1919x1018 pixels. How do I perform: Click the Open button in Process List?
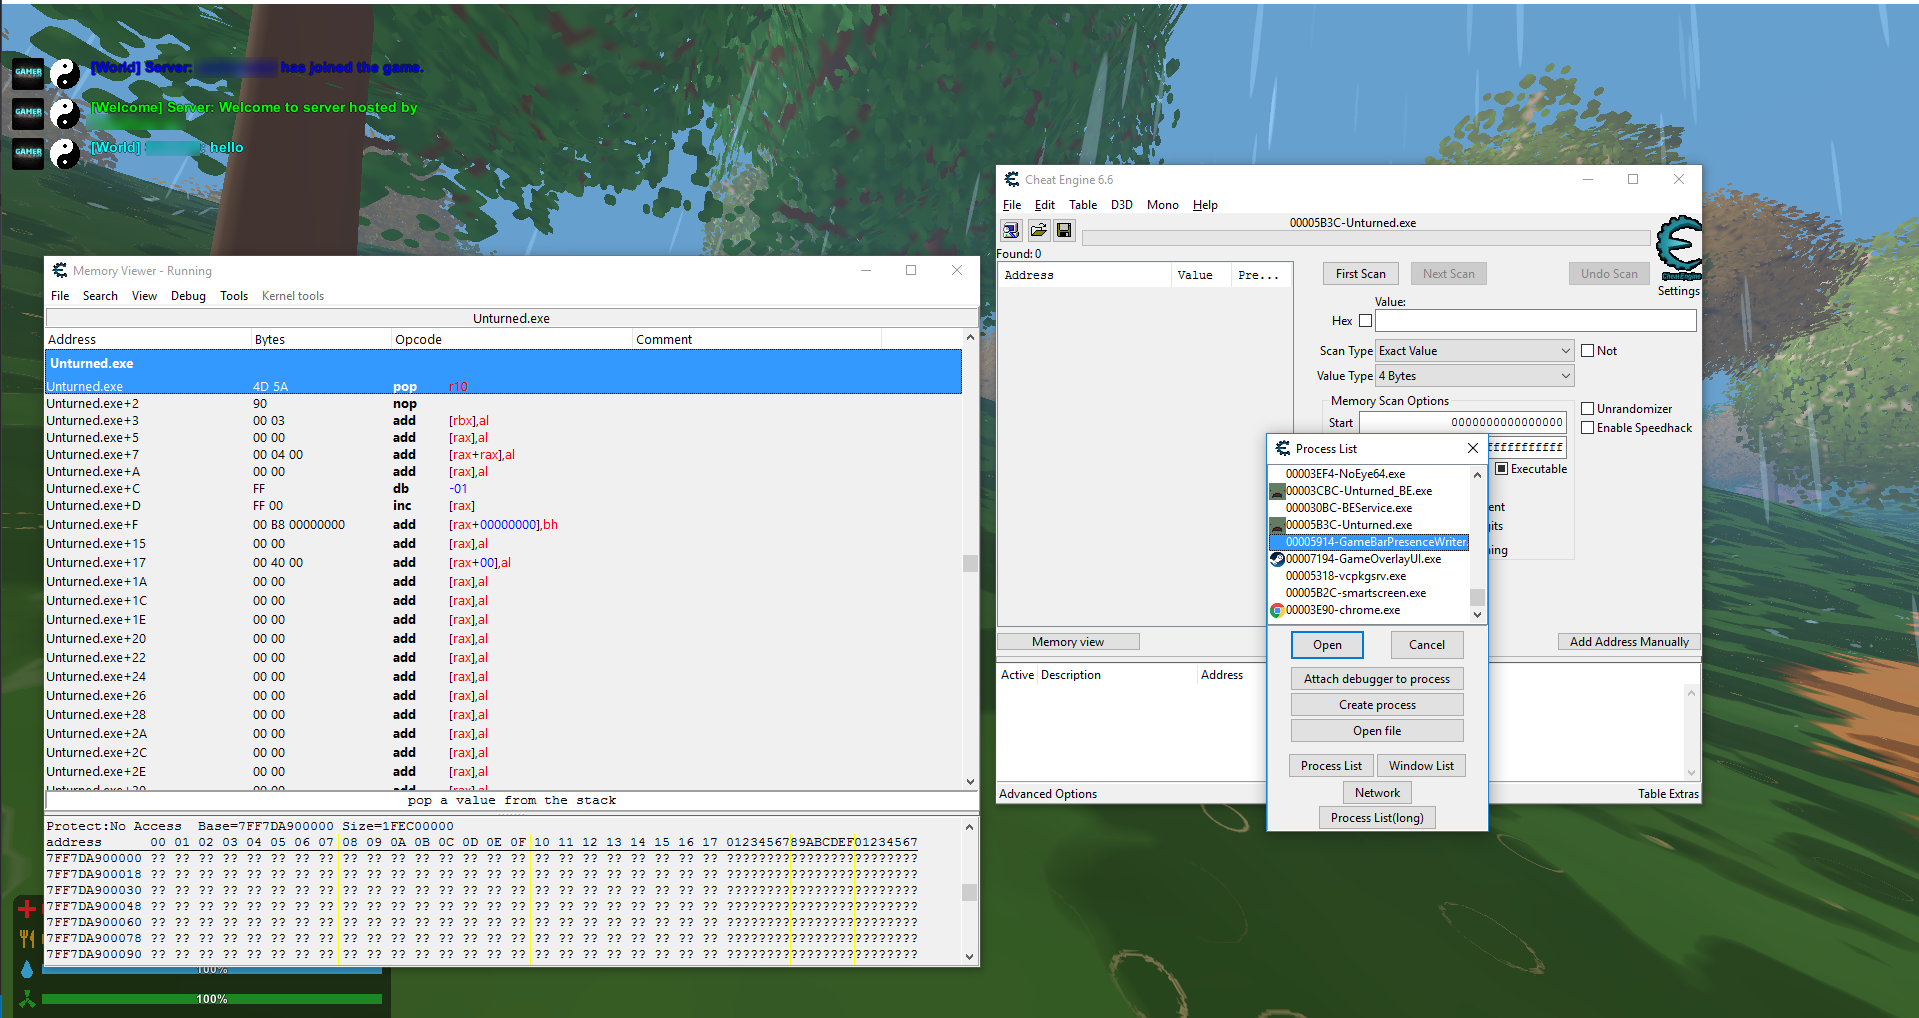click(x=1327, y=645)
